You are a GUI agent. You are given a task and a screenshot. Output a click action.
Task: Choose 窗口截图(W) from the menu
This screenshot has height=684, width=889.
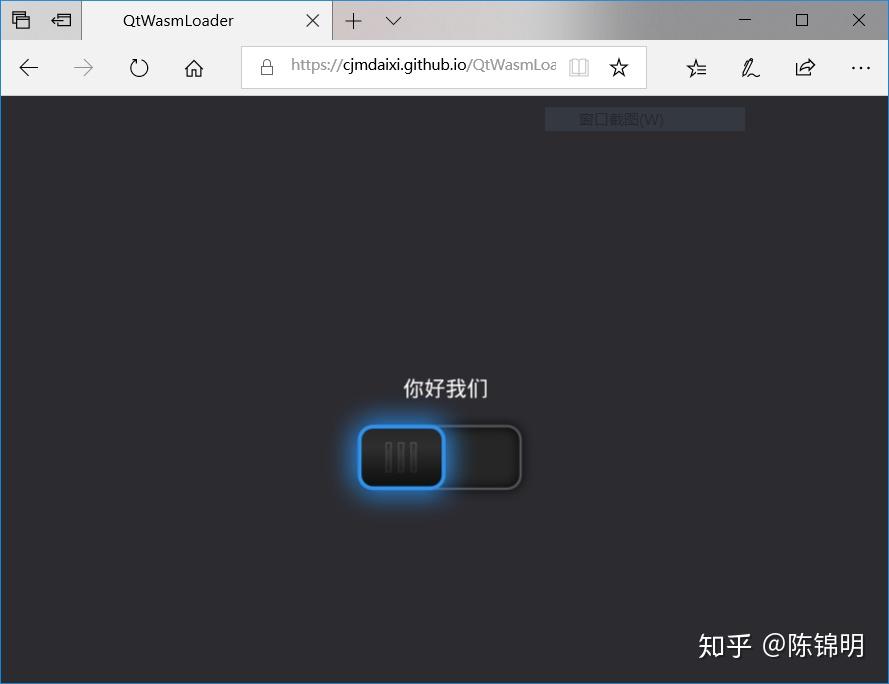(644, 118)
